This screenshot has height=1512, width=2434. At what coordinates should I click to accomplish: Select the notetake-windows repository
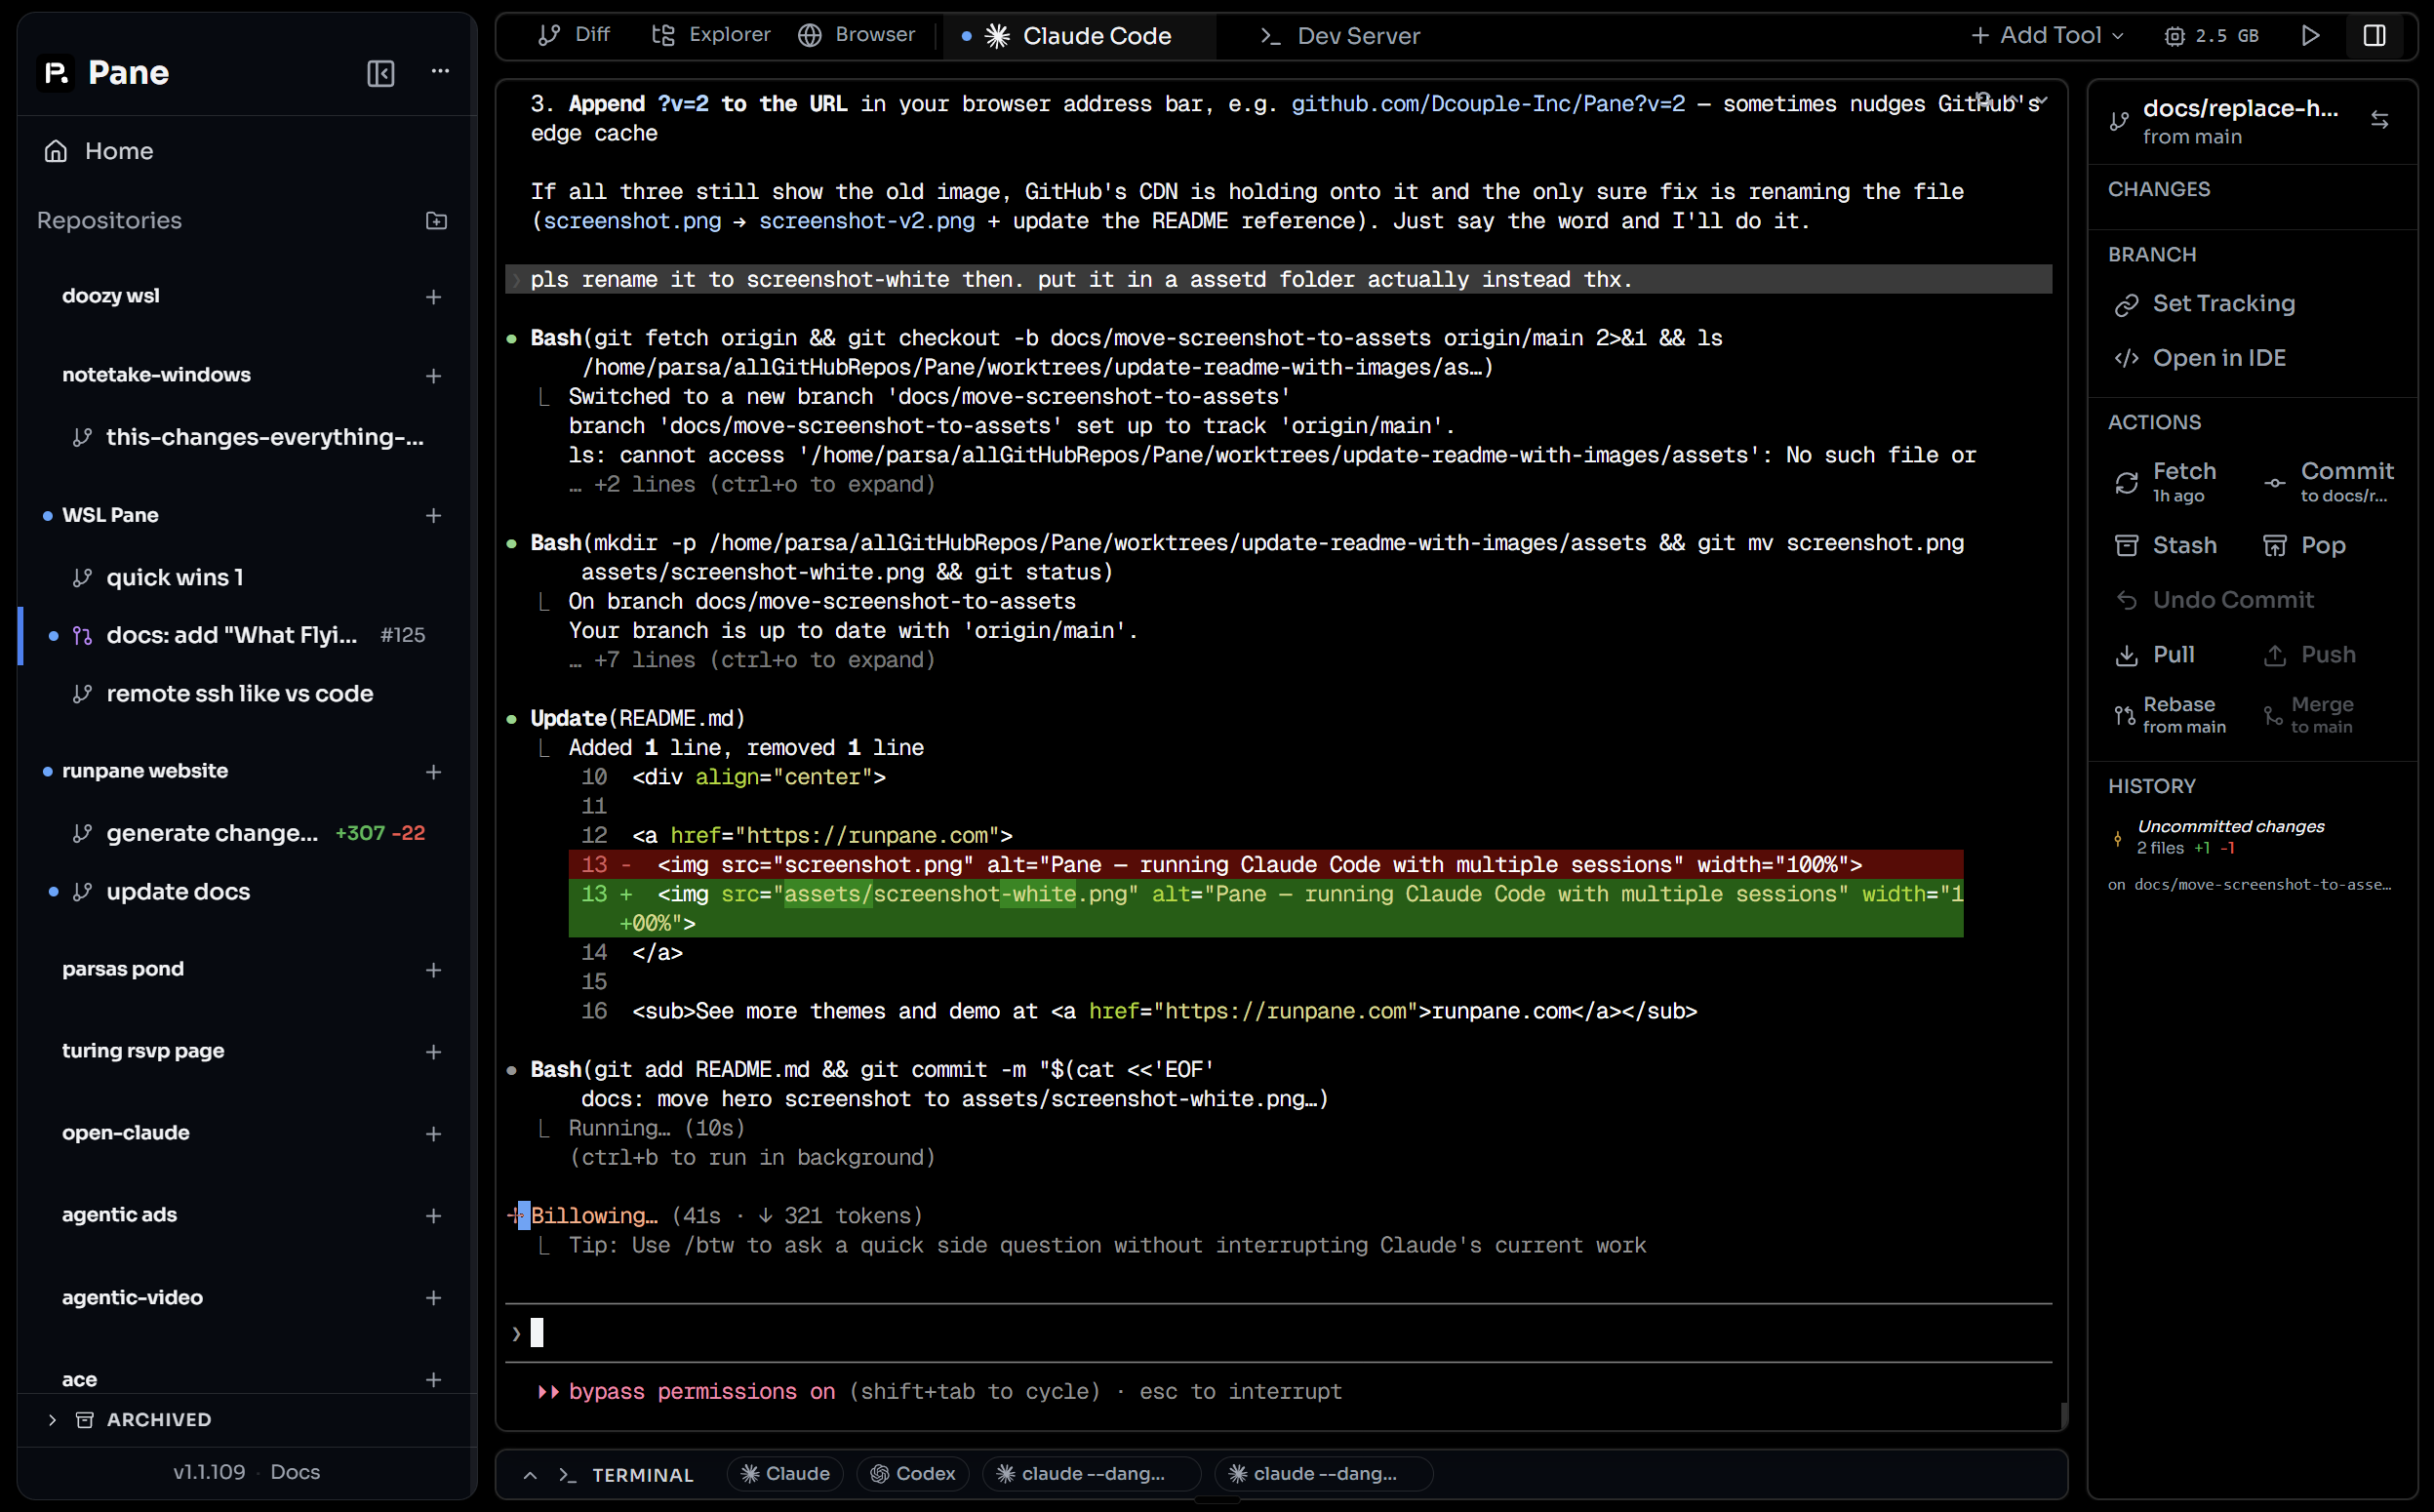pyautogui.click(x=156, y=375)
